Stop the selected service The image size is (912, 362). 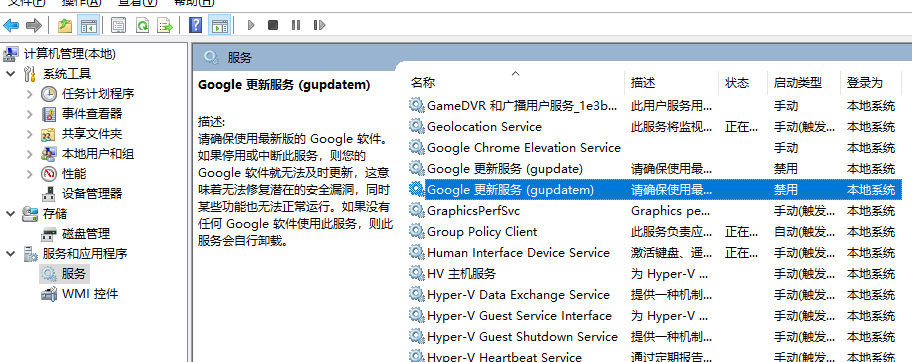coord(273,25)
